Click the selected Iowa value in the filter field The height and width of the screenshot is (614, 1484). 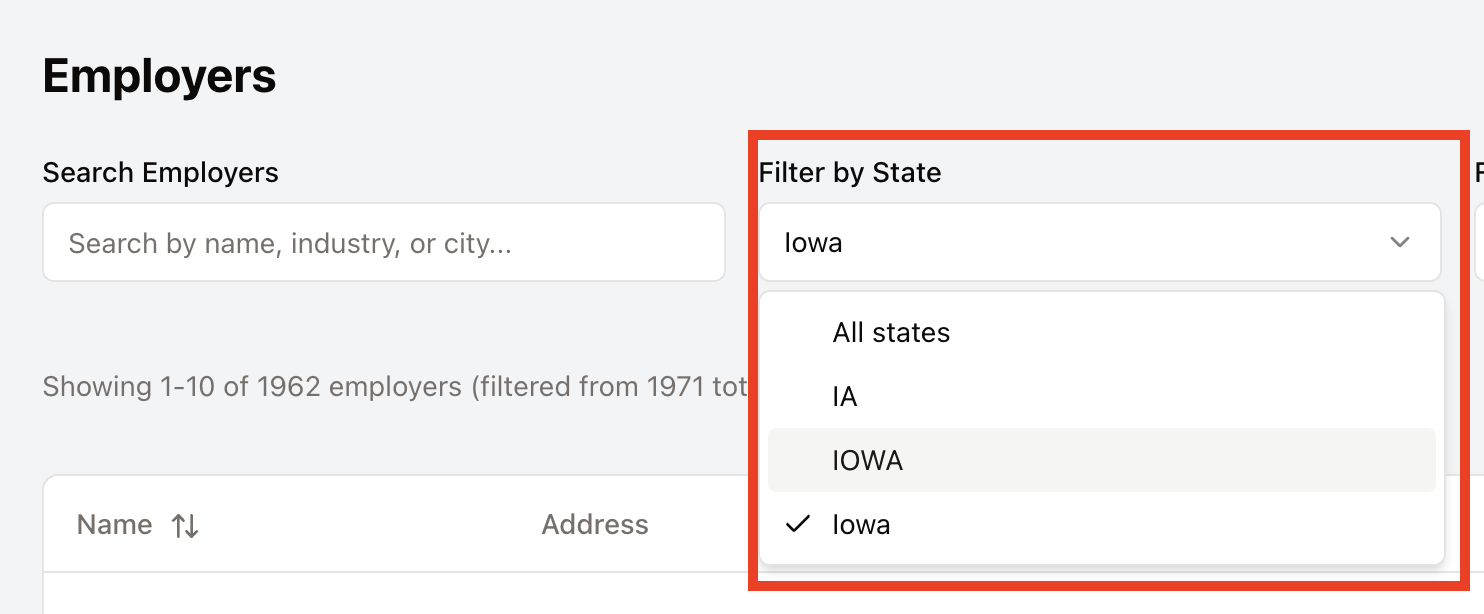pyautogui.click(x=813, y=243)
